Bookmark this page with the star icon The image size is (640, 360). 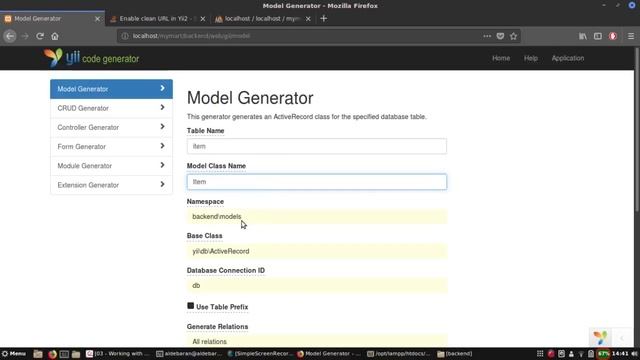click(x=513, y=36)
